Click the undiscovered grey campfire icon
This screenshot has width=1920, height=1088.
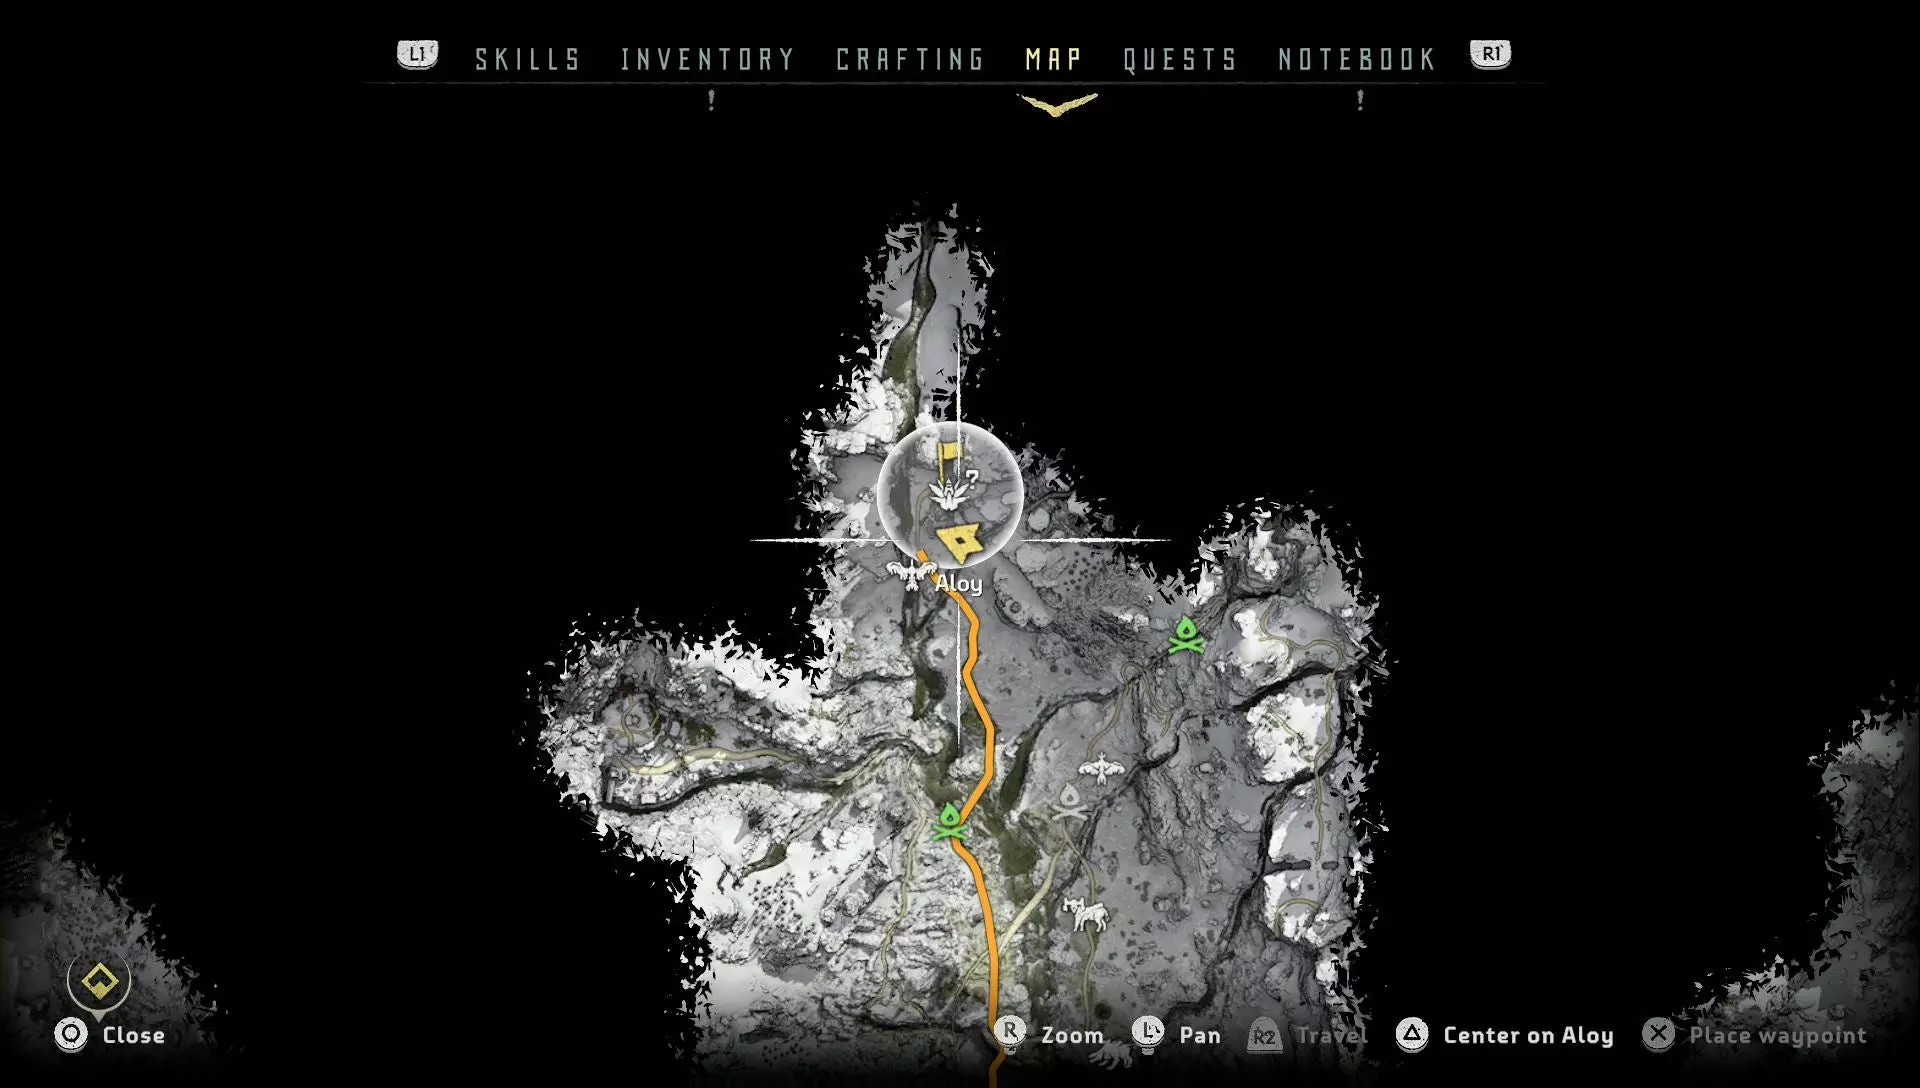(x=1070, y=803)
